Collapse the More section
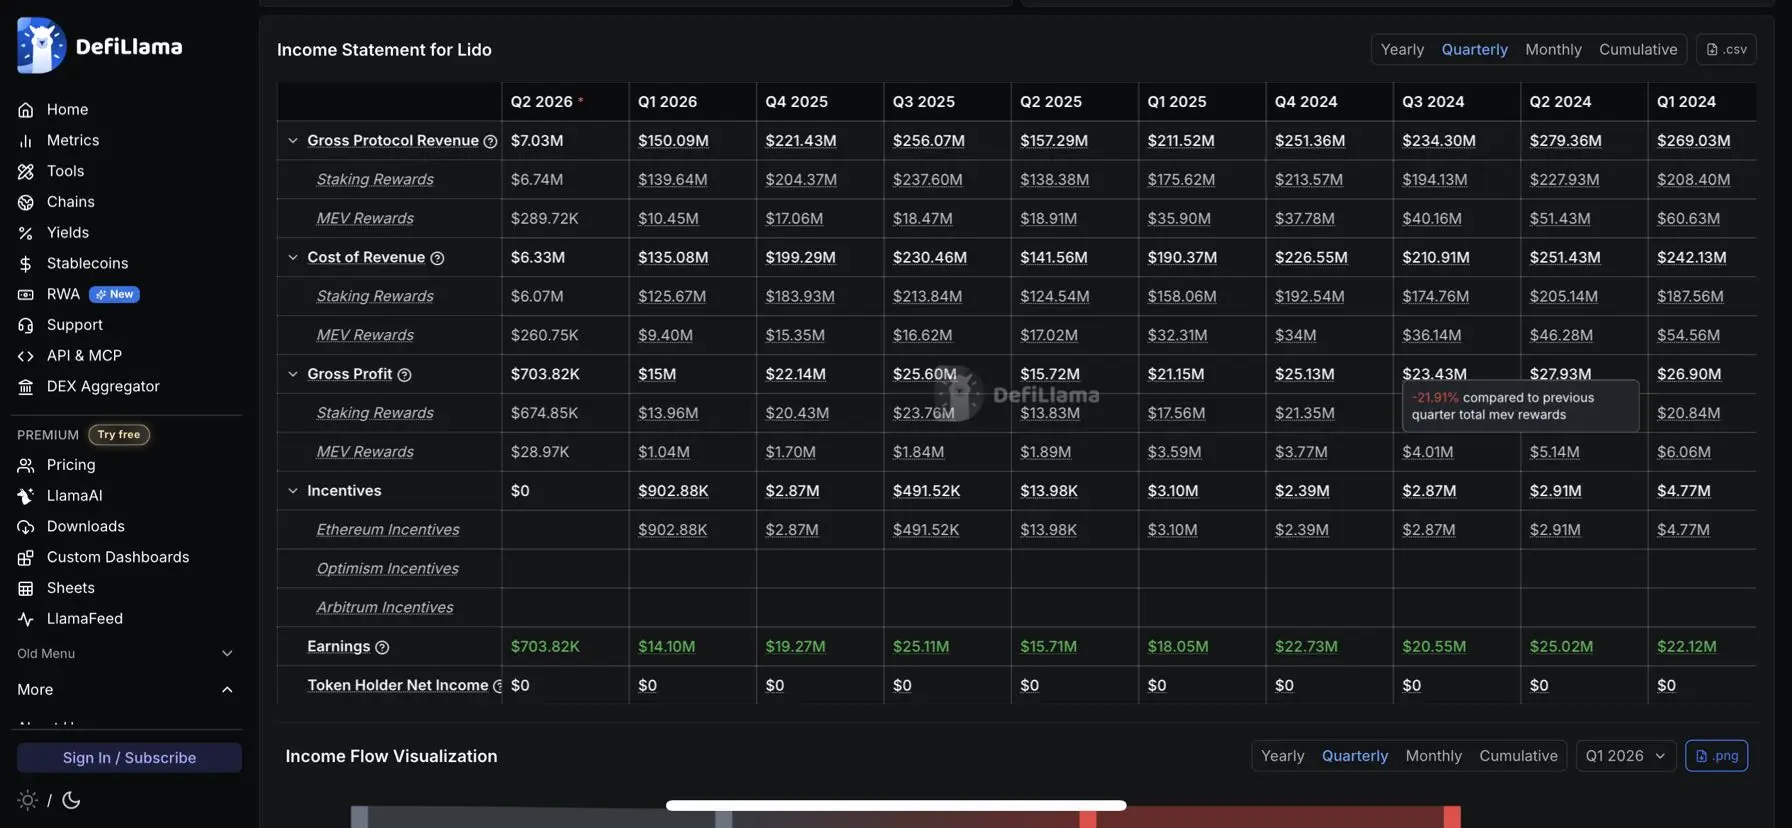This screenshot has width=1792, height=828. click(x=227, y=690)
